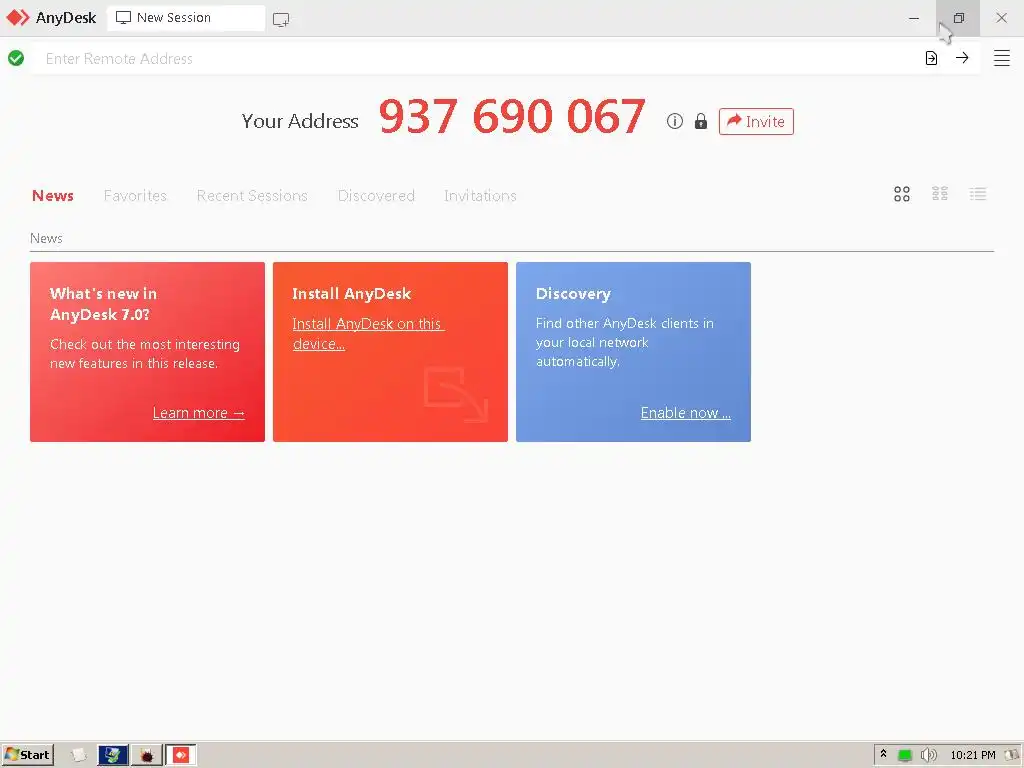Click the green tray status icon
Viewport: 1024px width, 768px height.
coord(904,755)
